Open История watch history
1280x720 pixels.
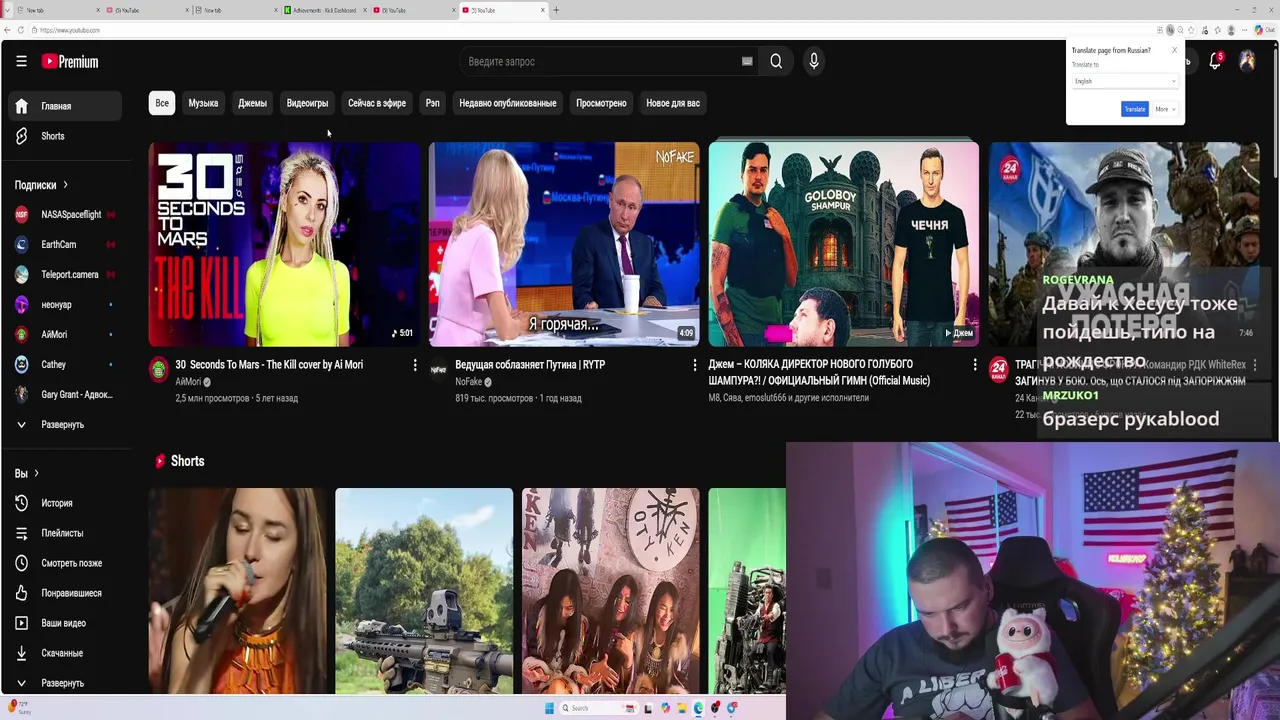64,503
